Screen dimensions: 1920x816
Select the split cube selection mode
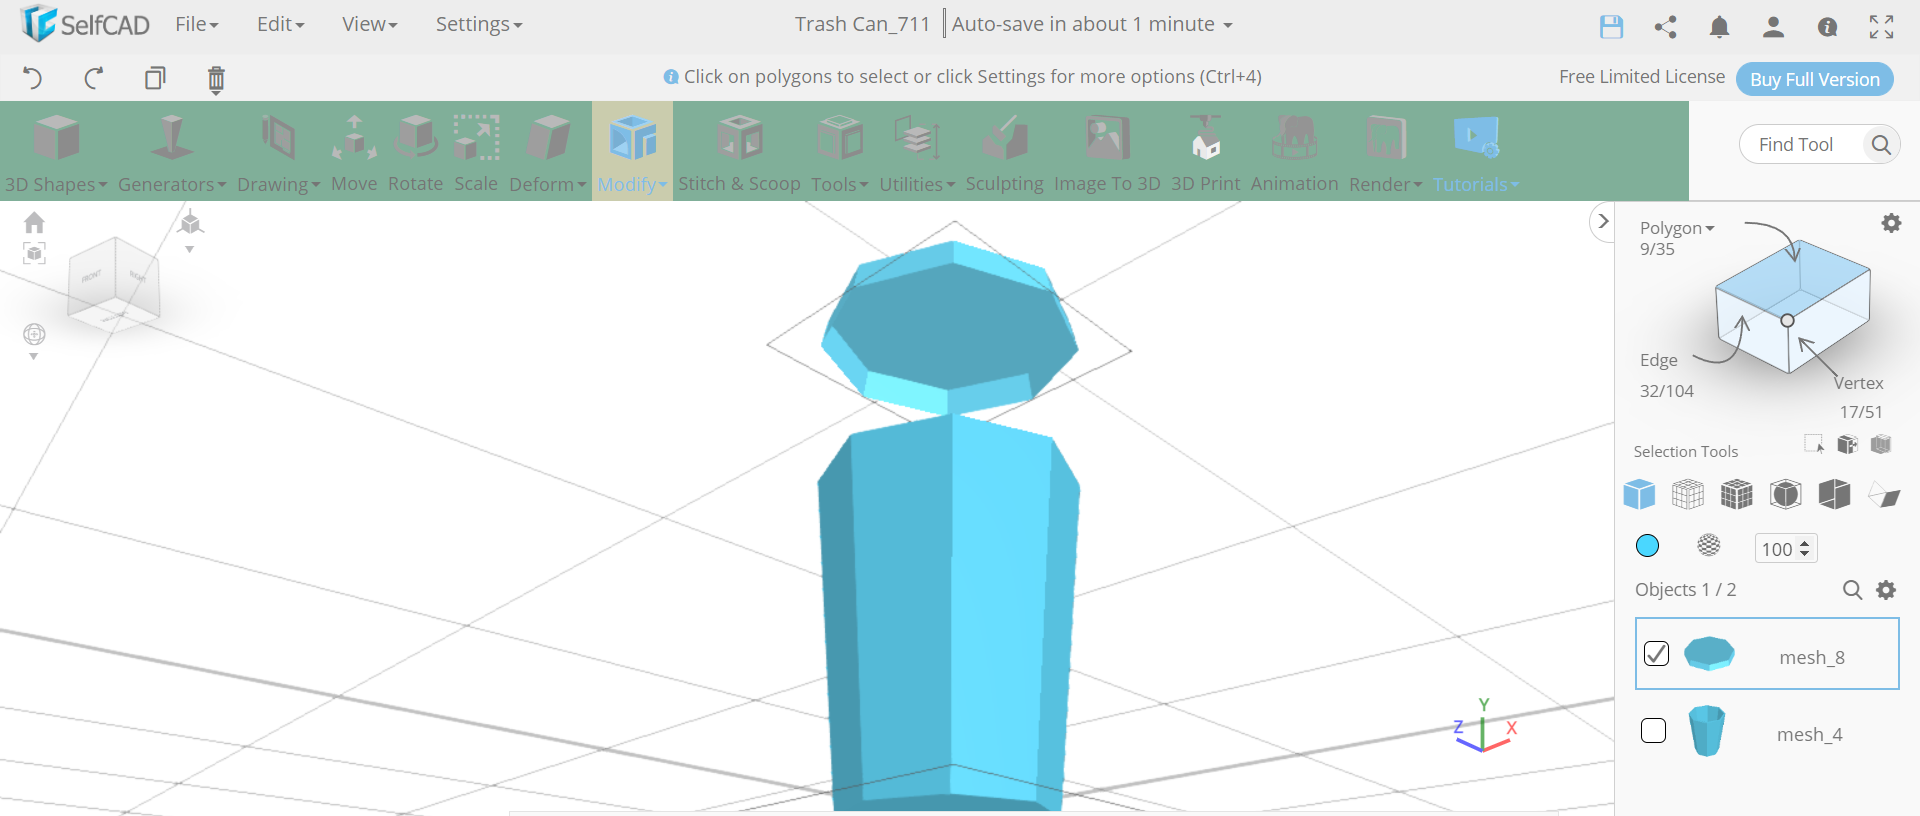pyautogui.click(x=1835, y=494)
